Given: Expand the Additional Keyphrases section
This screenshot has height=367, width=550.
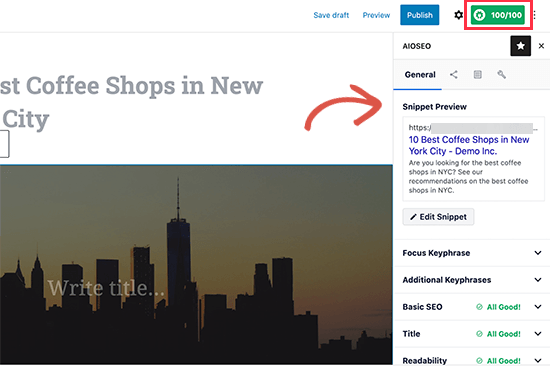Looking at the screenshot, I should [472, 280].
